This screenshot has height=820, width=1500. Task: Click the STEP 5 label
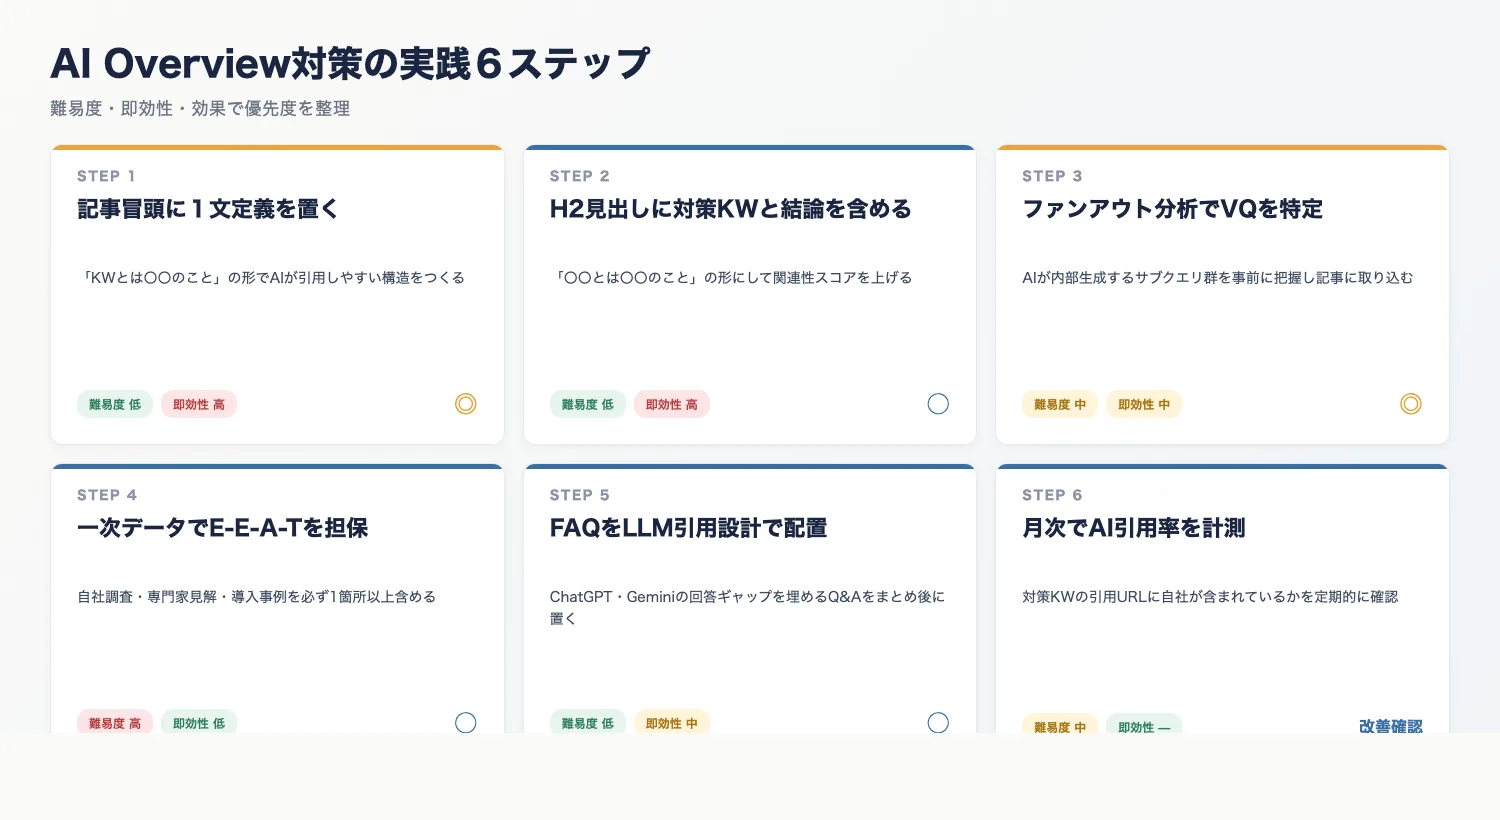580,495
